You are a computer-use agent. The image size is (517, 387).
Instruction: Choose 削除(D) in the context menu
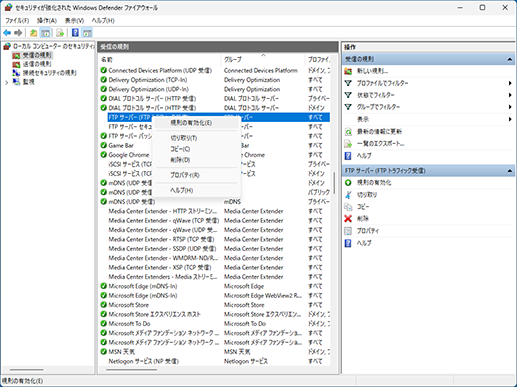pyautogui.click(x=196, y=160)
